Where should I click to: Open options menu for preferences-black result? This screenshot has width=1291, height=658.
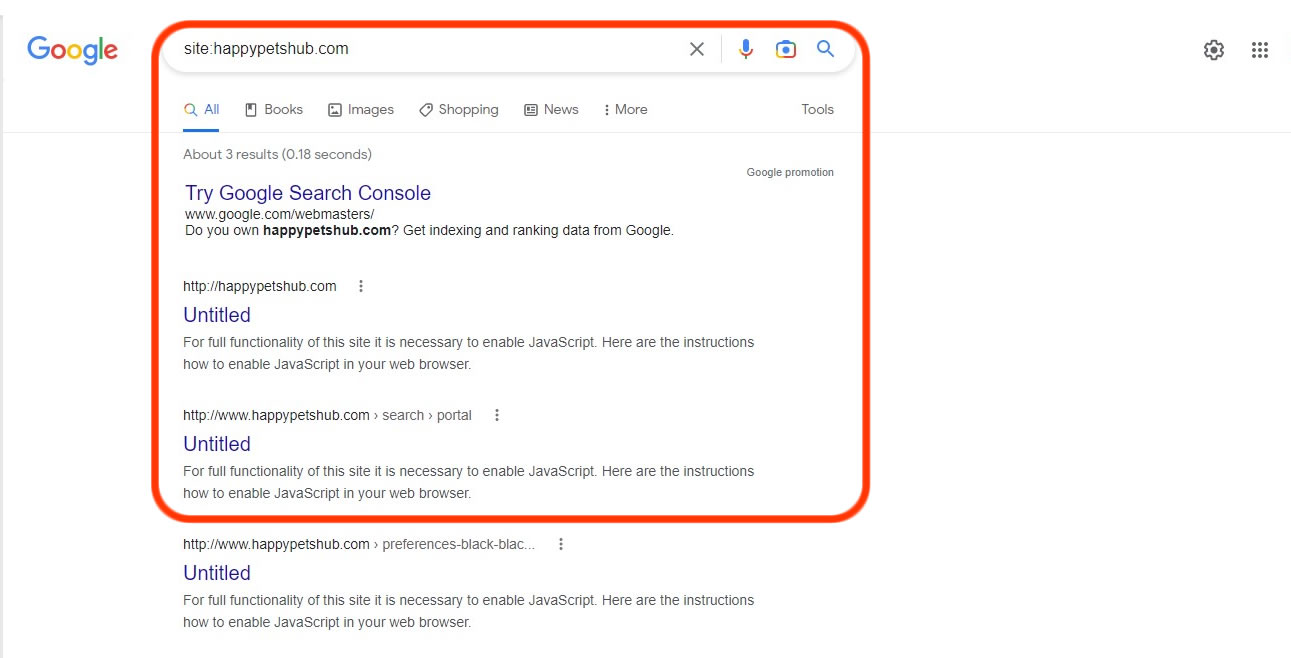[561, 544]
